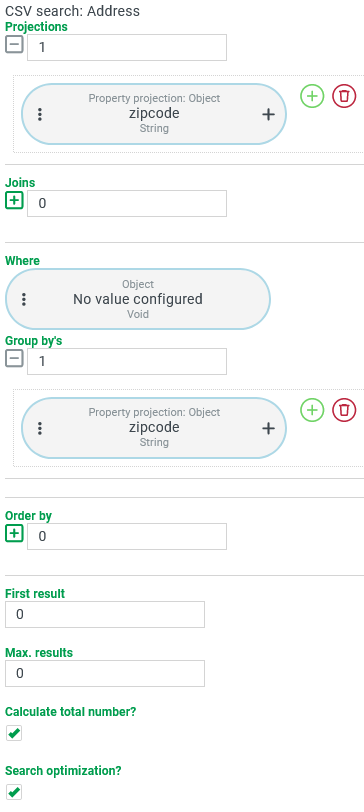Click plus sign inside Group by zipcode pill
This screenshot has width=364, height=812.
[x=268, y=428]
